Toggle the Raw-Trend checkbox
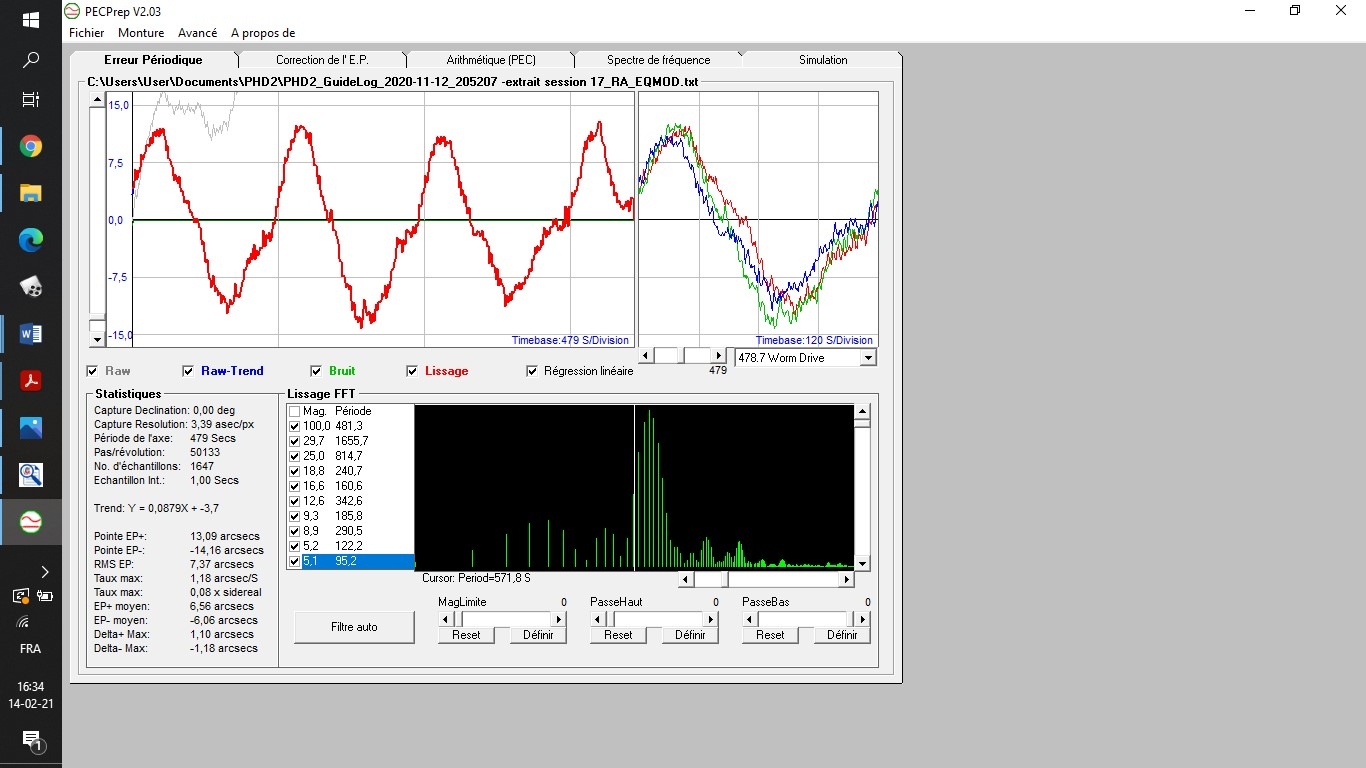The image size is (1366, 768). pyautogui.click(x=188, y=371)
